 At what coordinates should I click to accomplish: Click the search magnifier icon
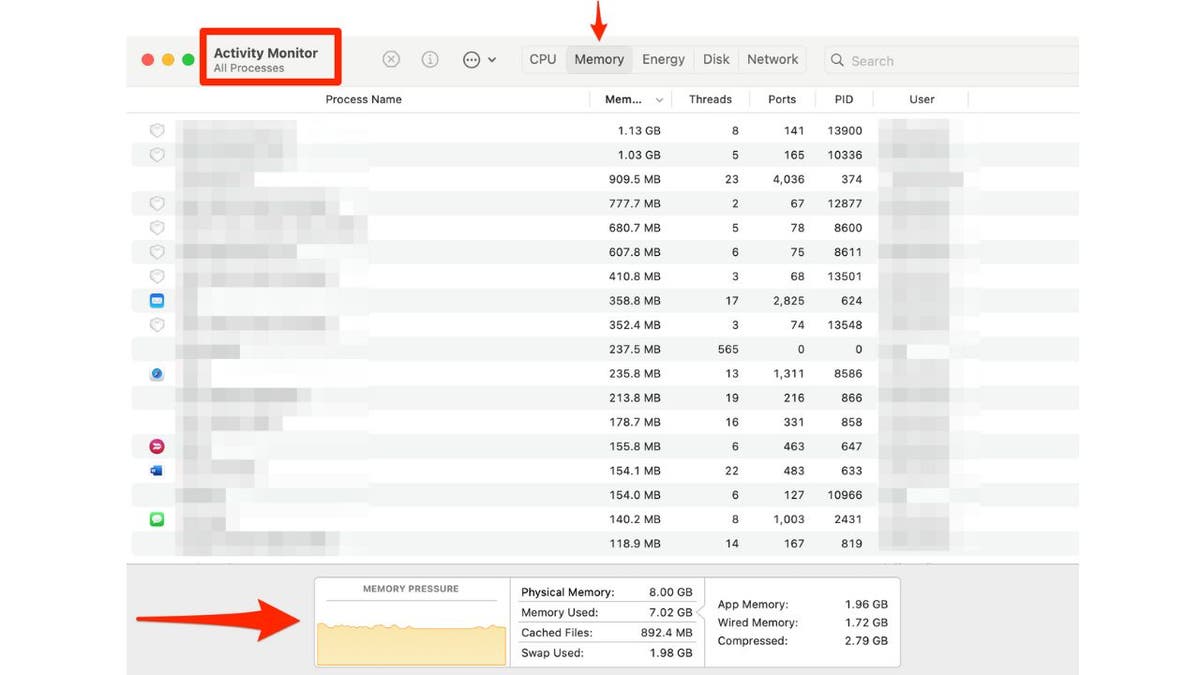(837, 61)
